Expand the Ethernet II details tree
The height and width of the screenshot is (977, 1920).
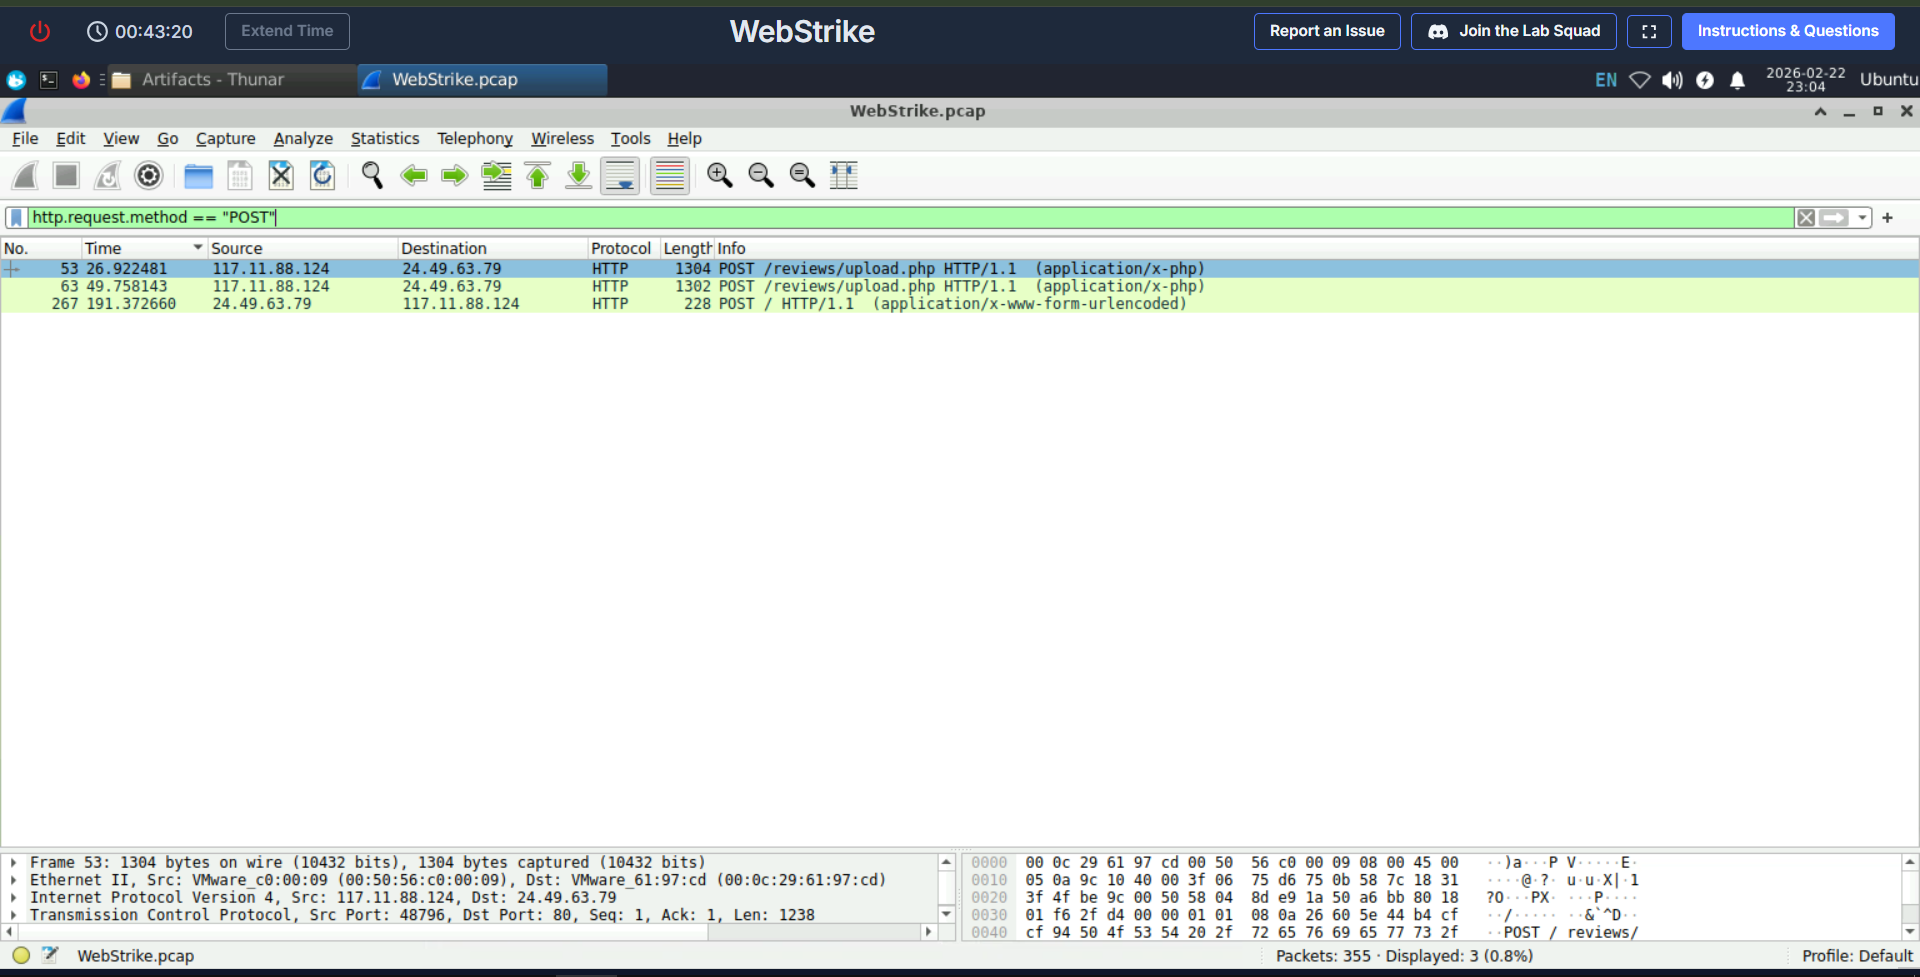coord(13,880)
